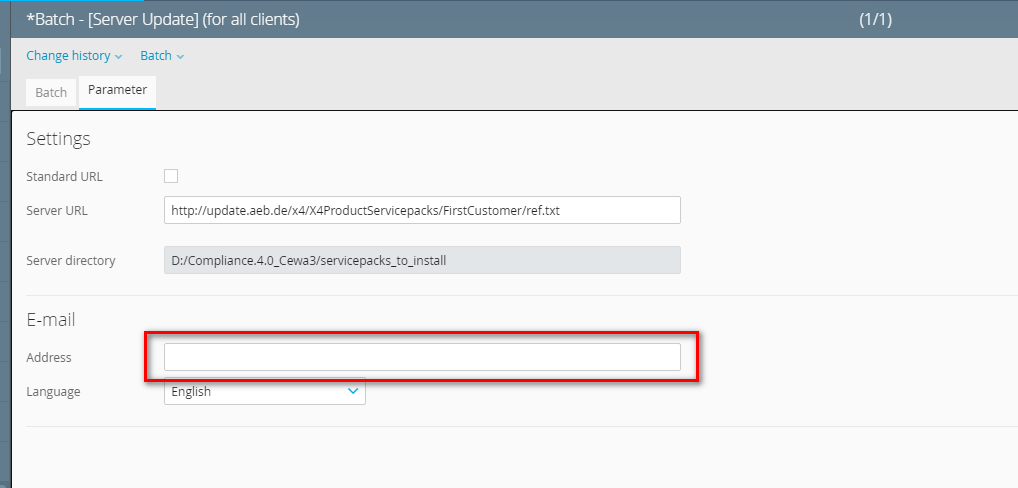Expand the Language combo box showing English
The image size is (1018, 488).
(264, 392)
